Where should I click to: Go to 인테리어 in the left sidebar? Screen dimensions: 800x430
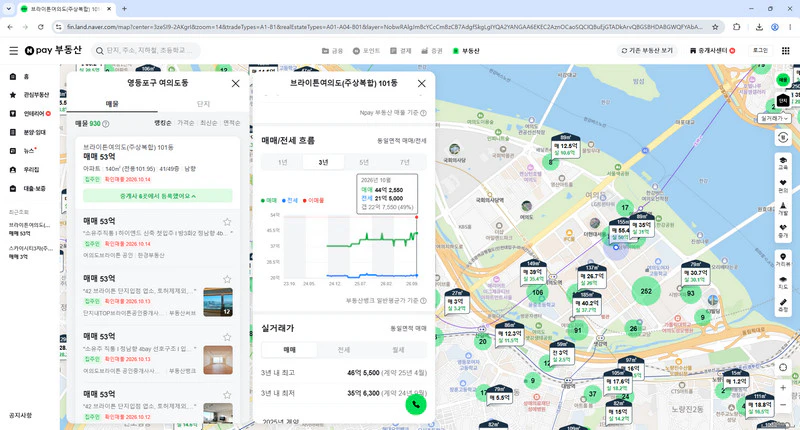pyautogui.click(x=30, y=113)
